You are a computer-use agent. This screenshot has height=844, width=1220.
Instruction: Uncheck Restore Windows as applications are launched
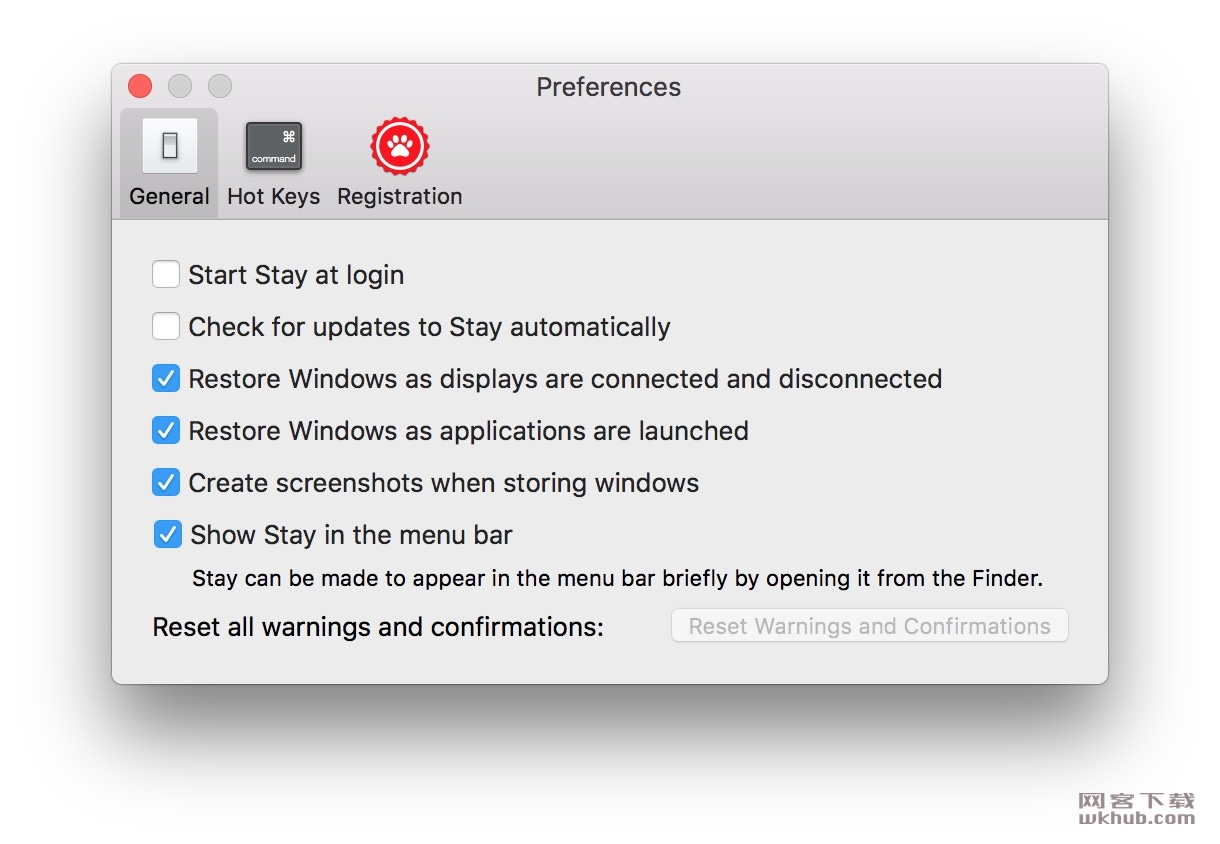pos(166,430)
